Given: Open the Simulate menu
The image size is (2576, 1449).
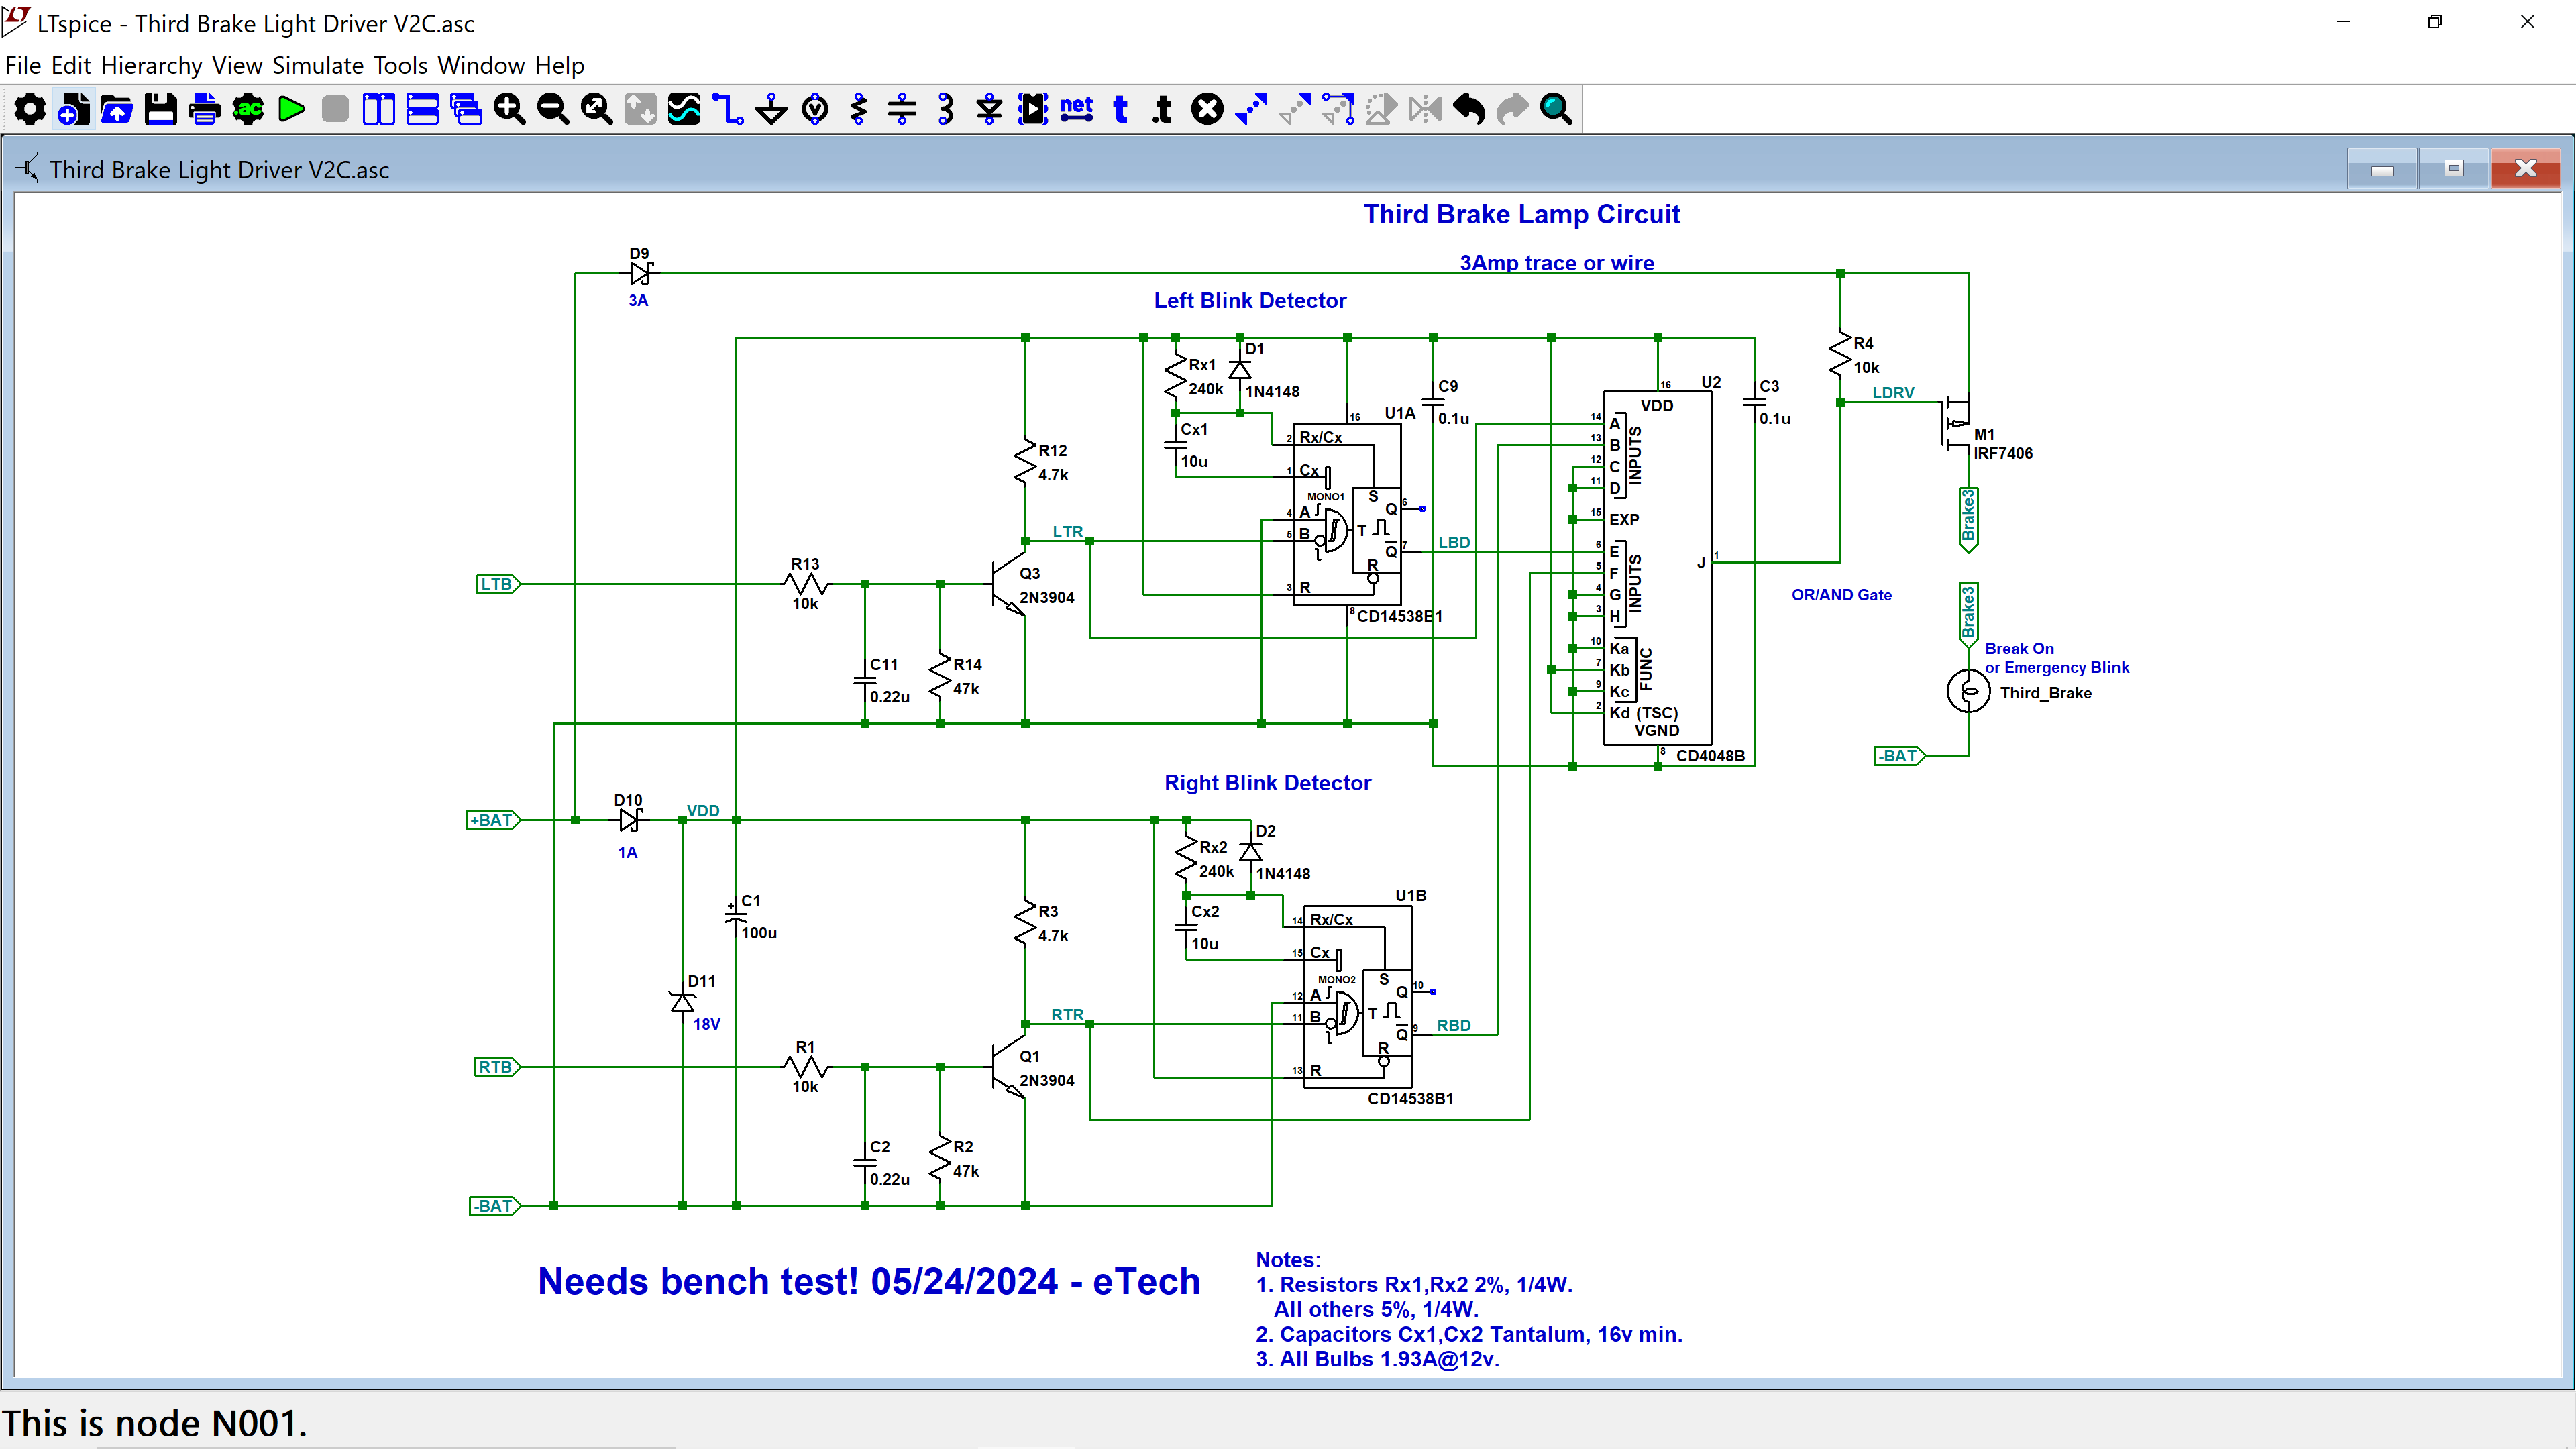Looking at the screenshot, I should coord(318,65).
